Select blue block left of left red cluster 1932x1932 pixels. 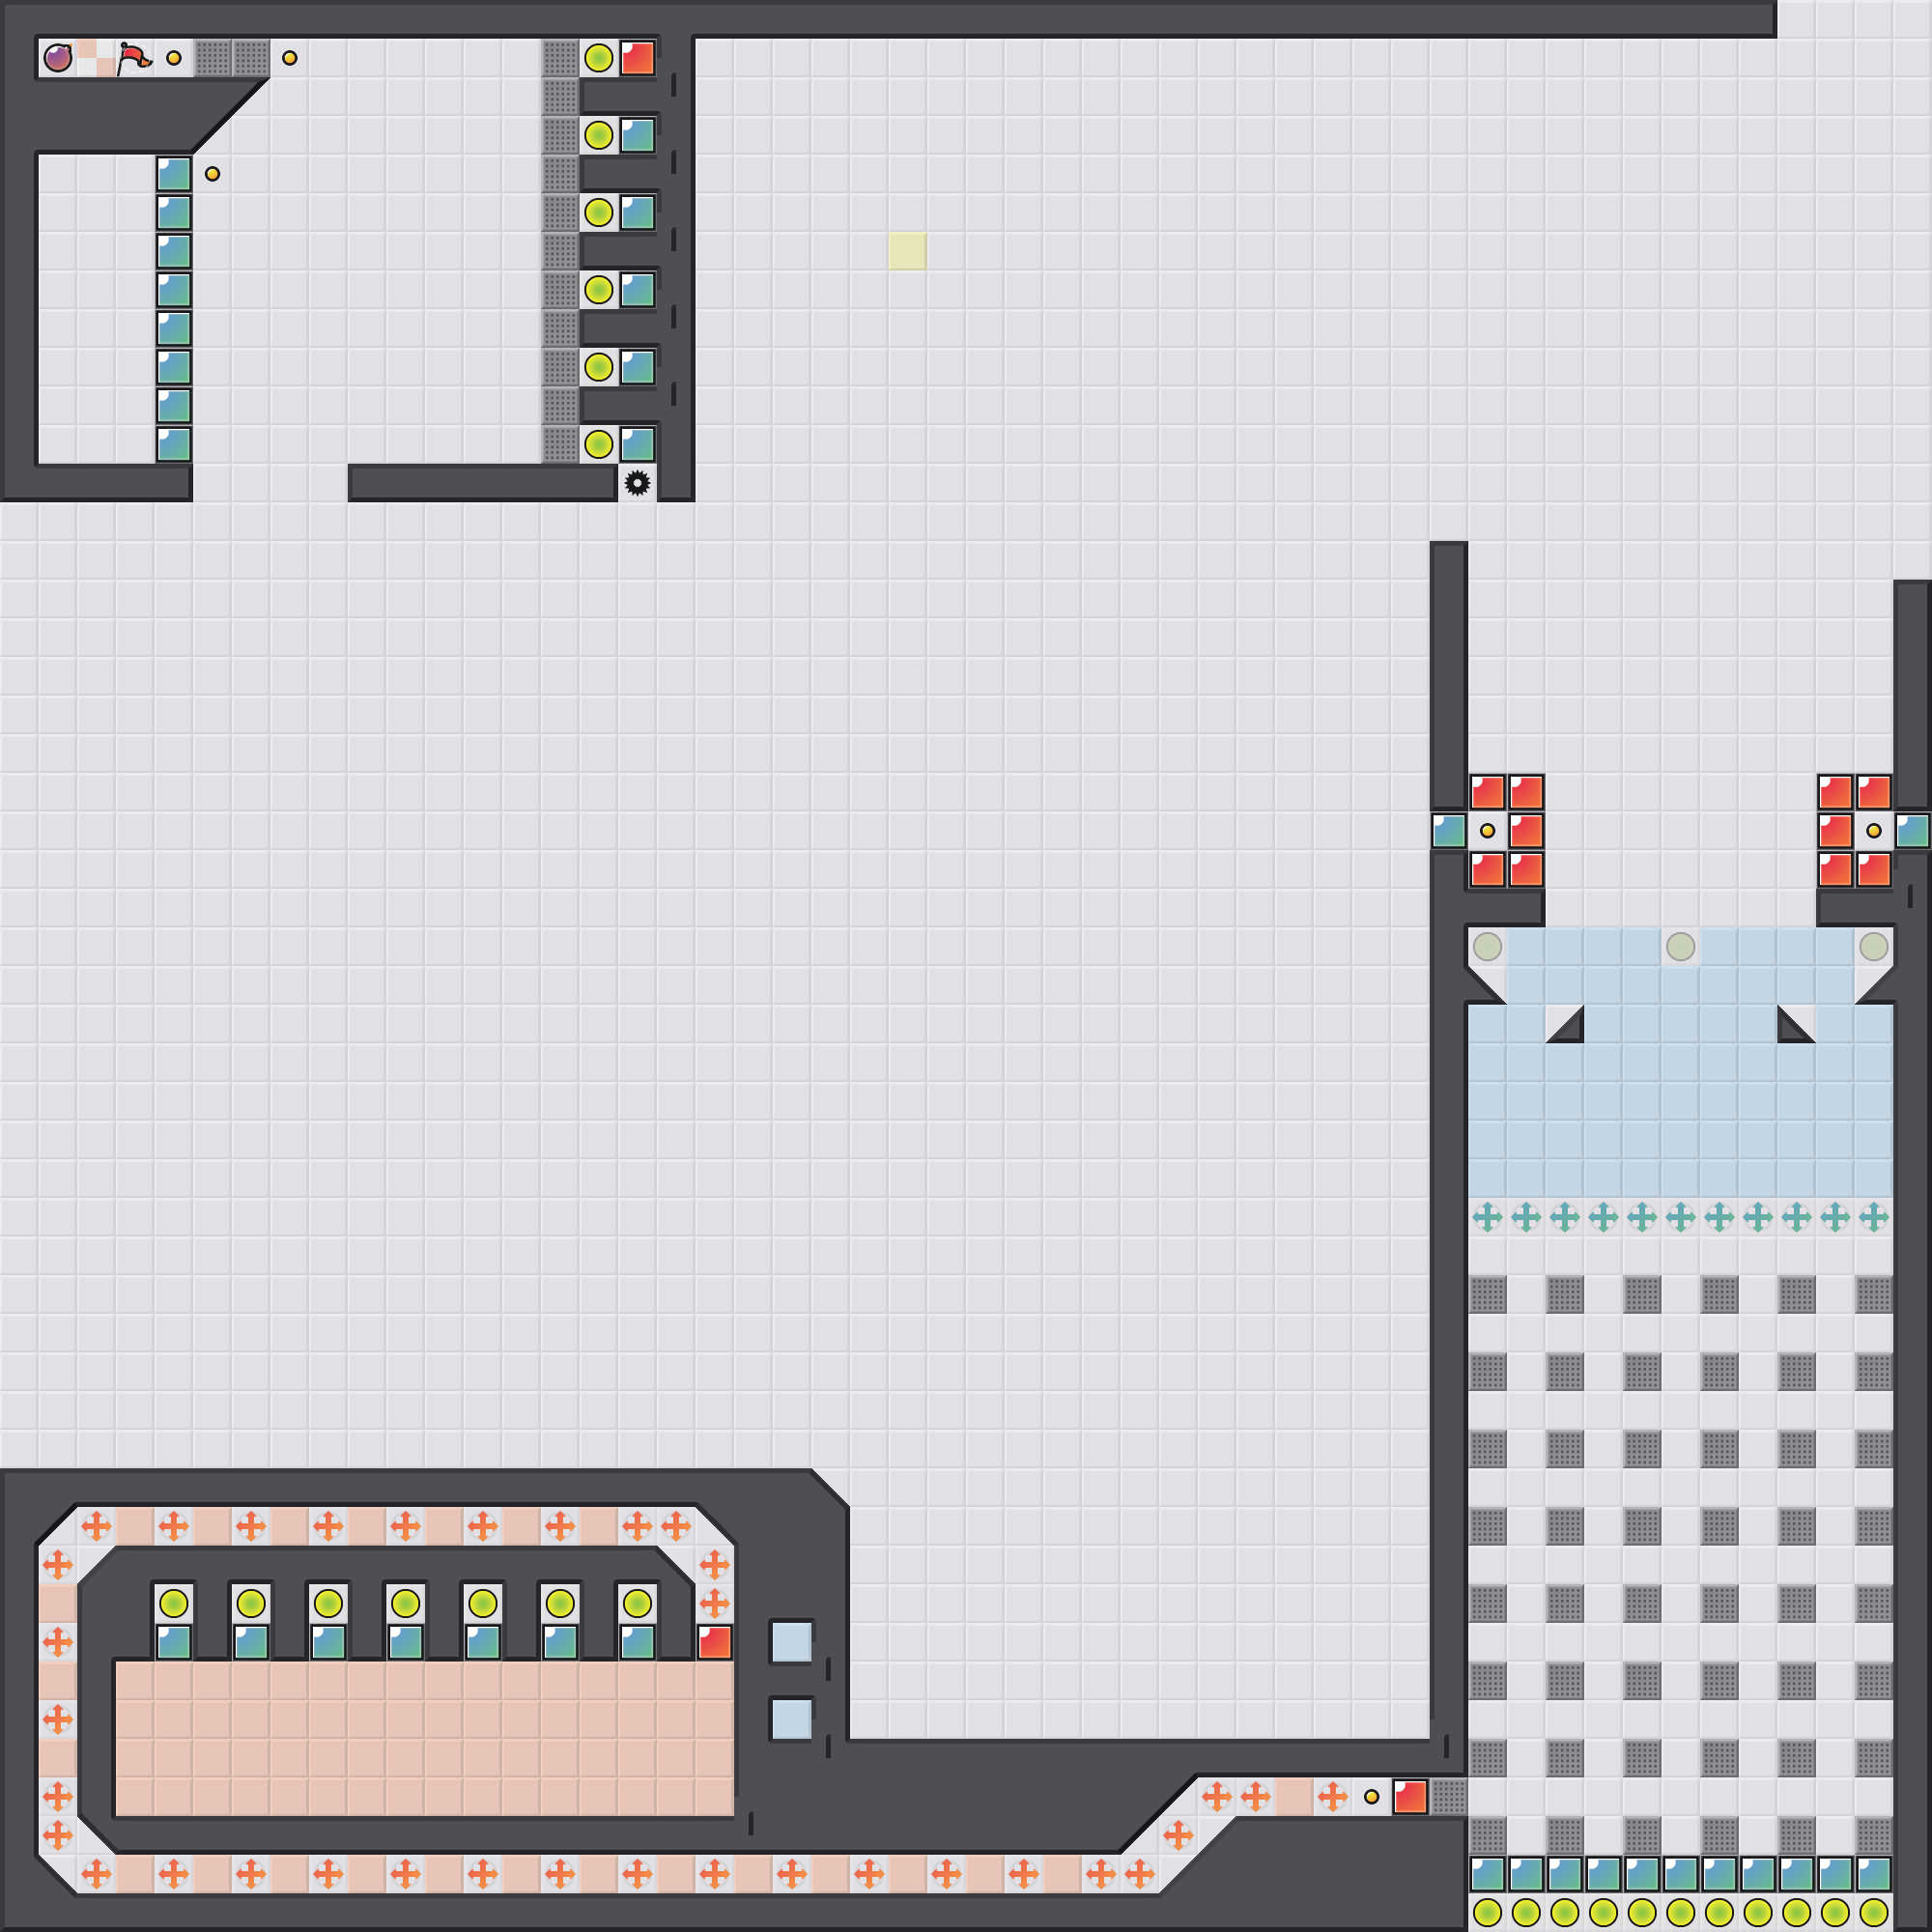pyautogui.click(x=1448, y=831)
